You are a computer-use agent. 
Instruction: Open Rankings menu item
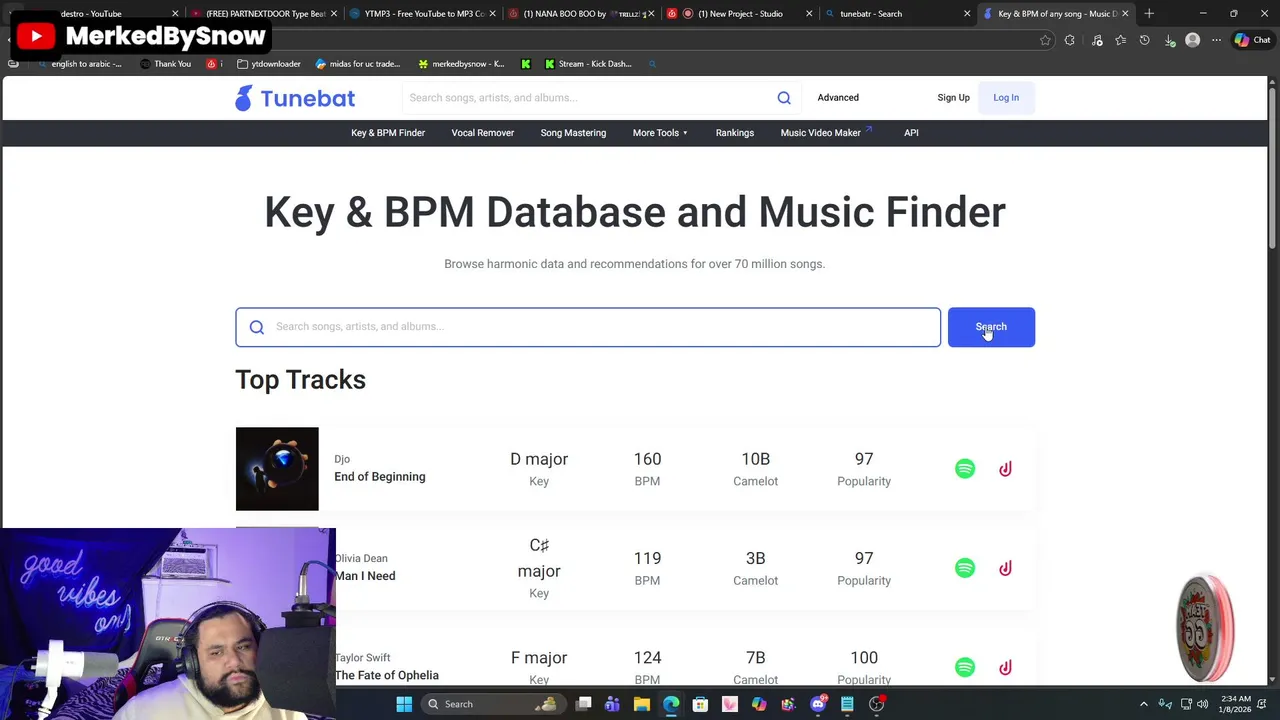[735, 133]
